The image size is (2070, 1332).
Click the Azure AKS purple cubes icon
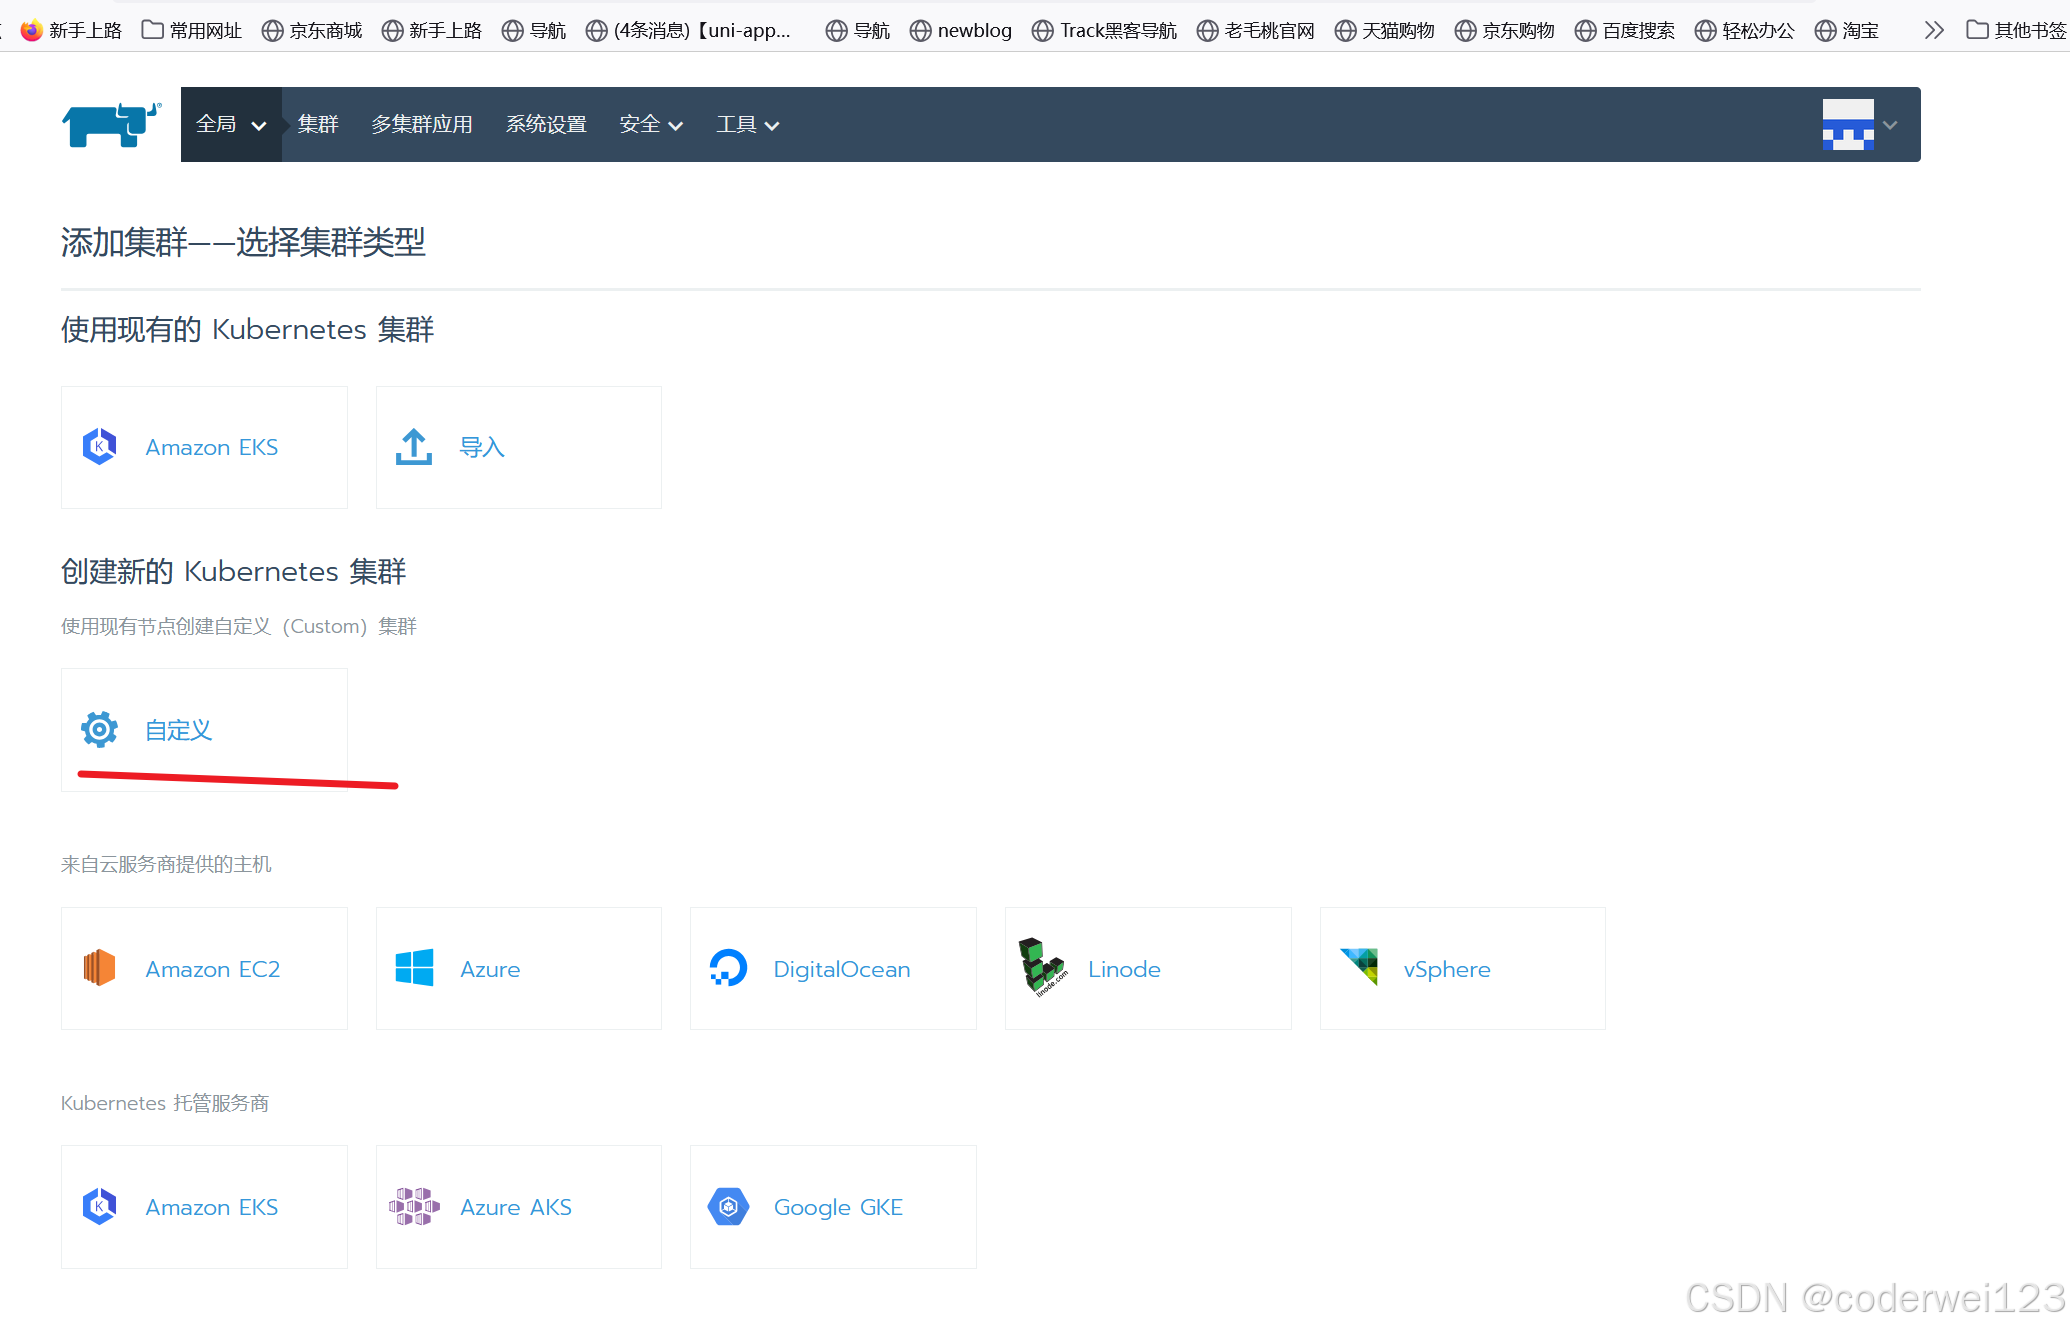(x=414, y=1207)
